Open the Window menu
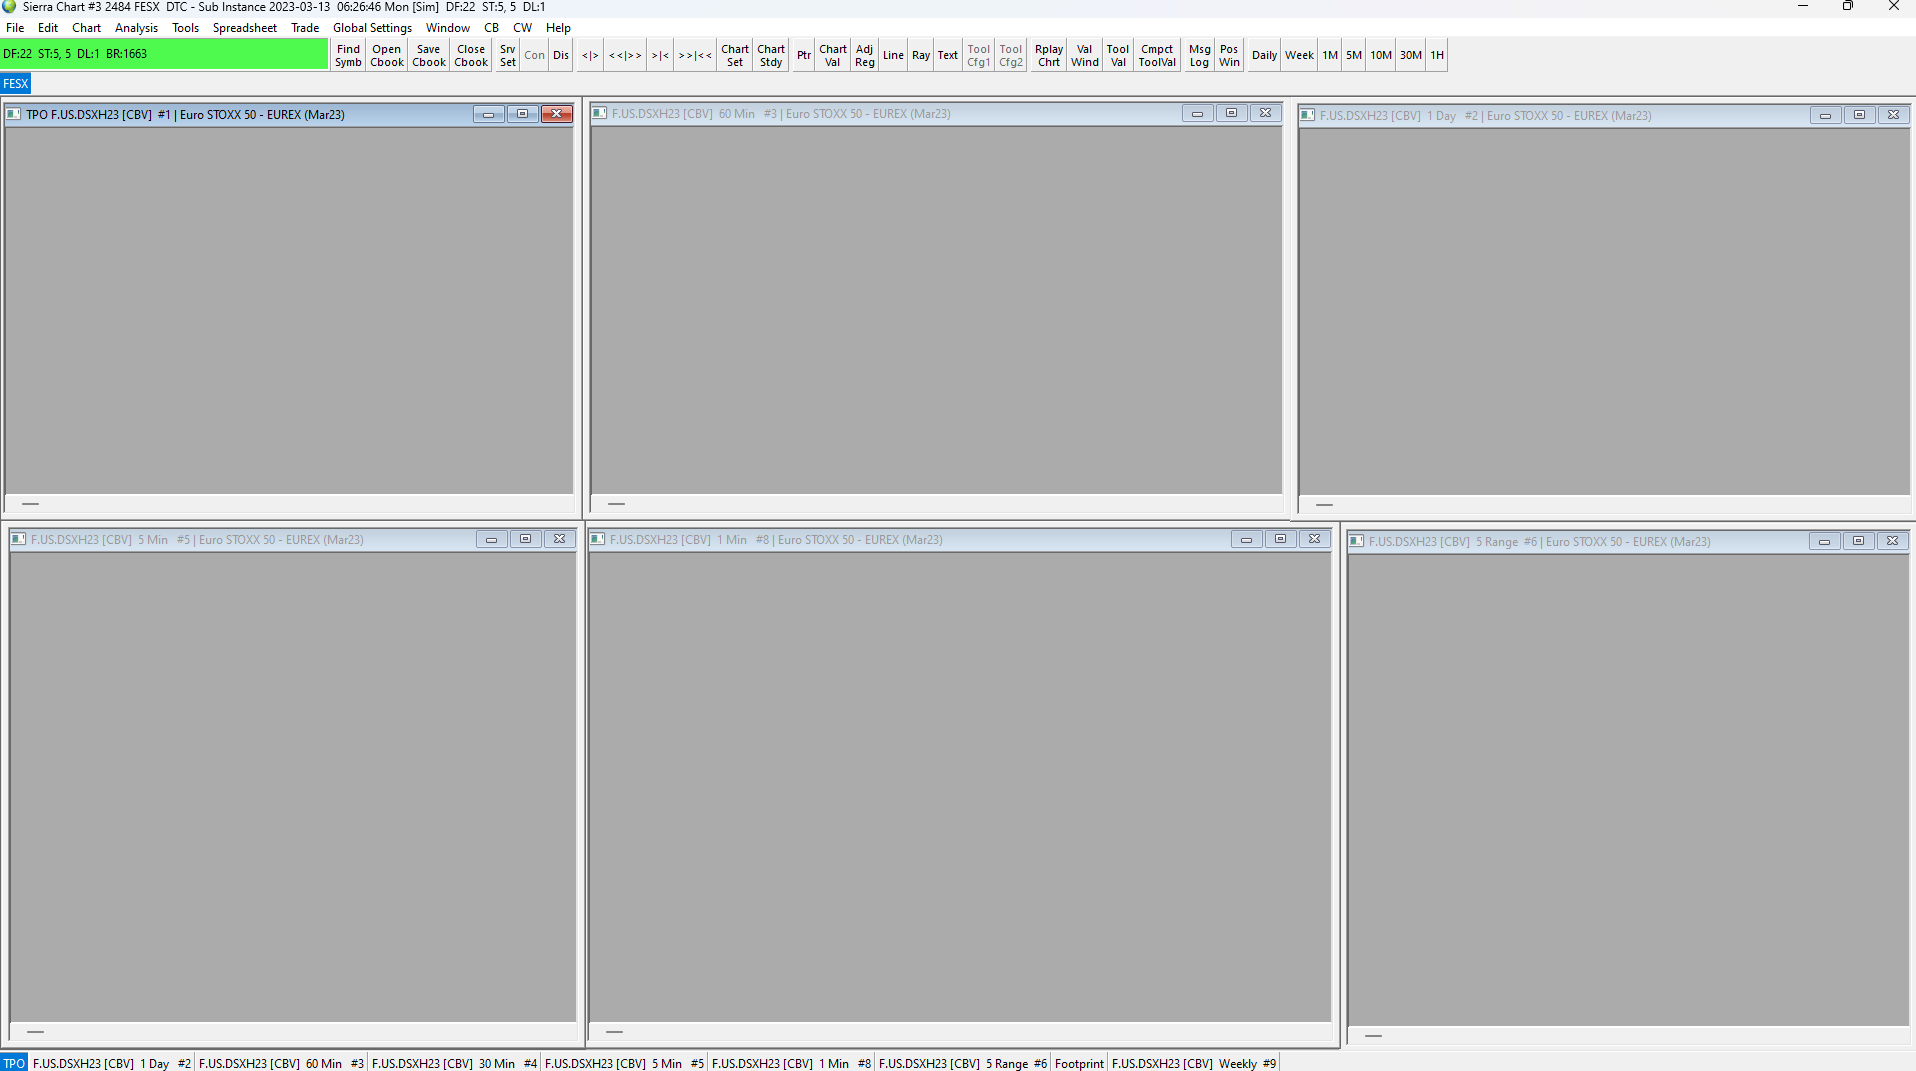1916x1071 pixels. coord(447,28)
